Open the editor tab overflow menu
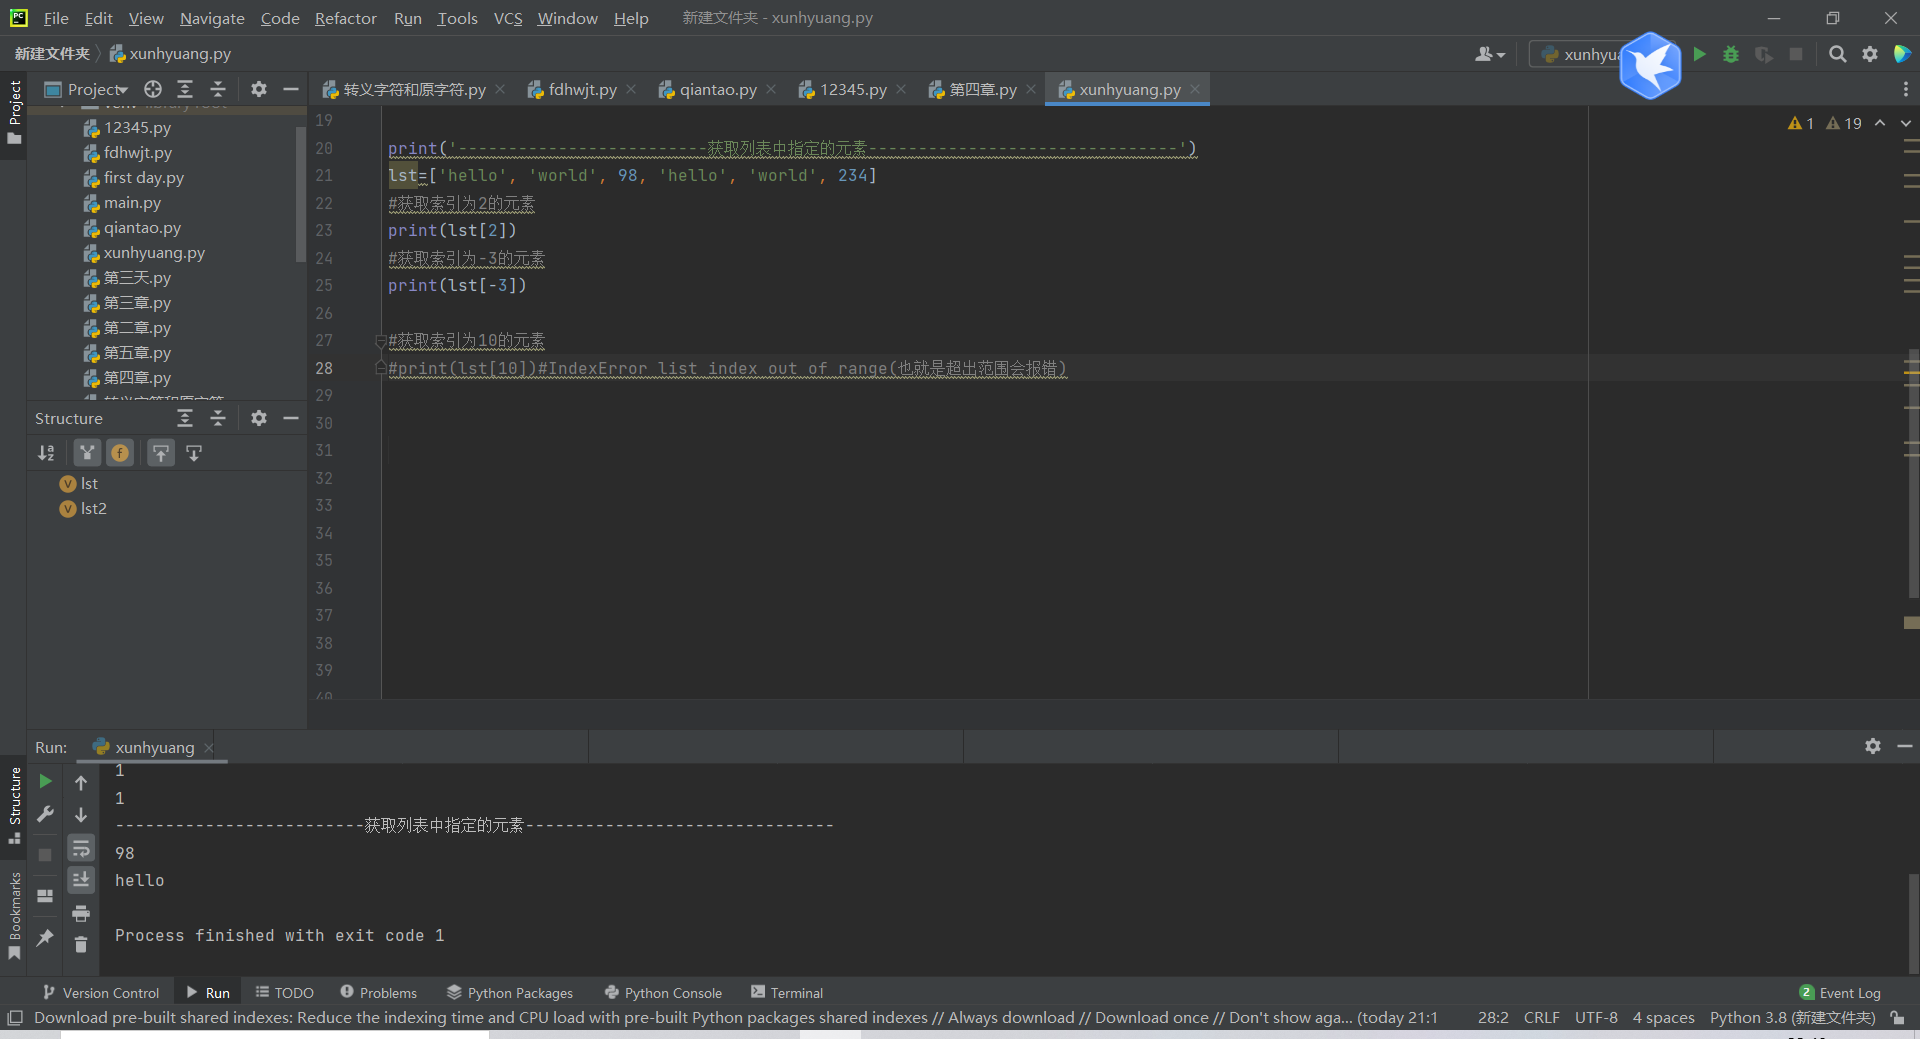Image resolution: width=1920 pixels, height=1039 pixels. [1905, 89]
